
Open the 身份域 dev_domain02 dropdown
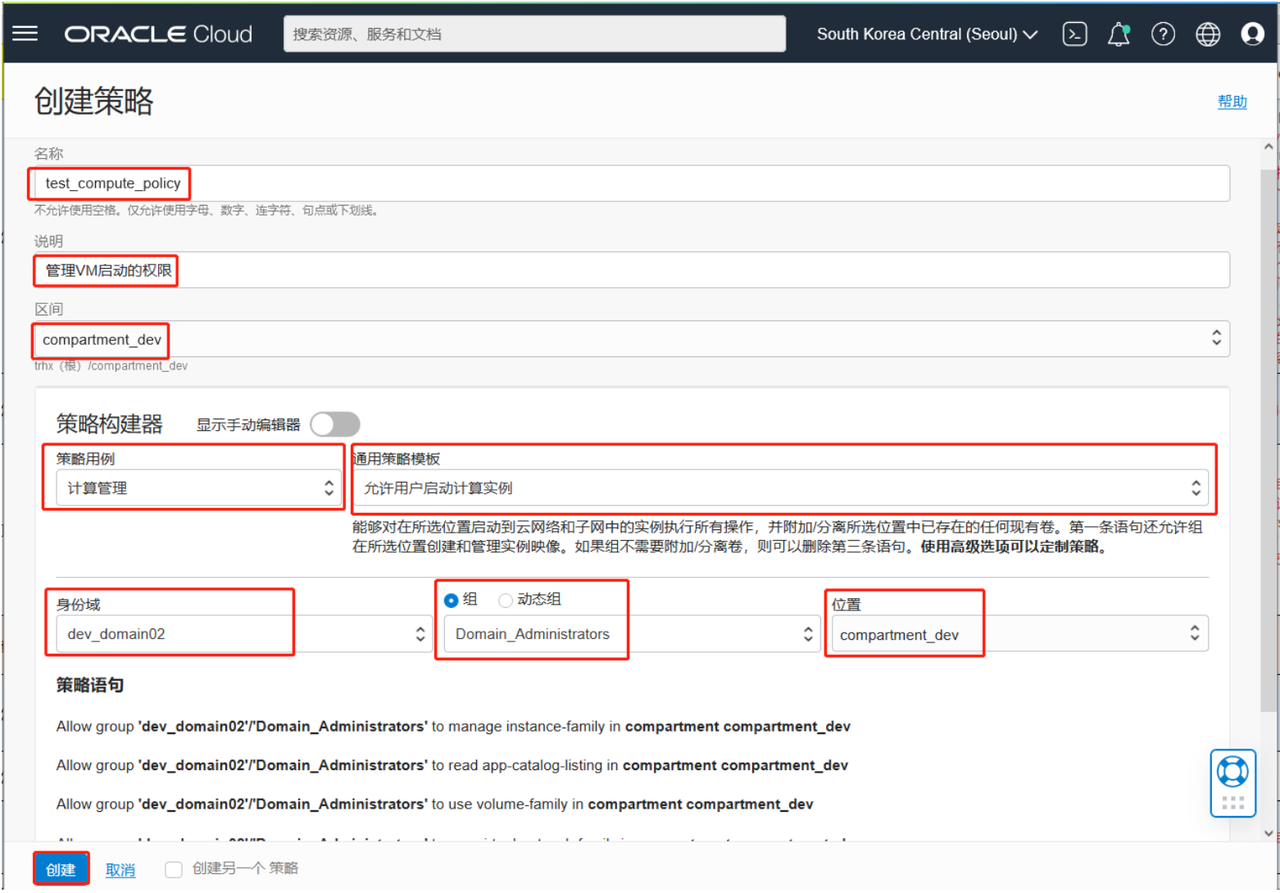(244, 634)
